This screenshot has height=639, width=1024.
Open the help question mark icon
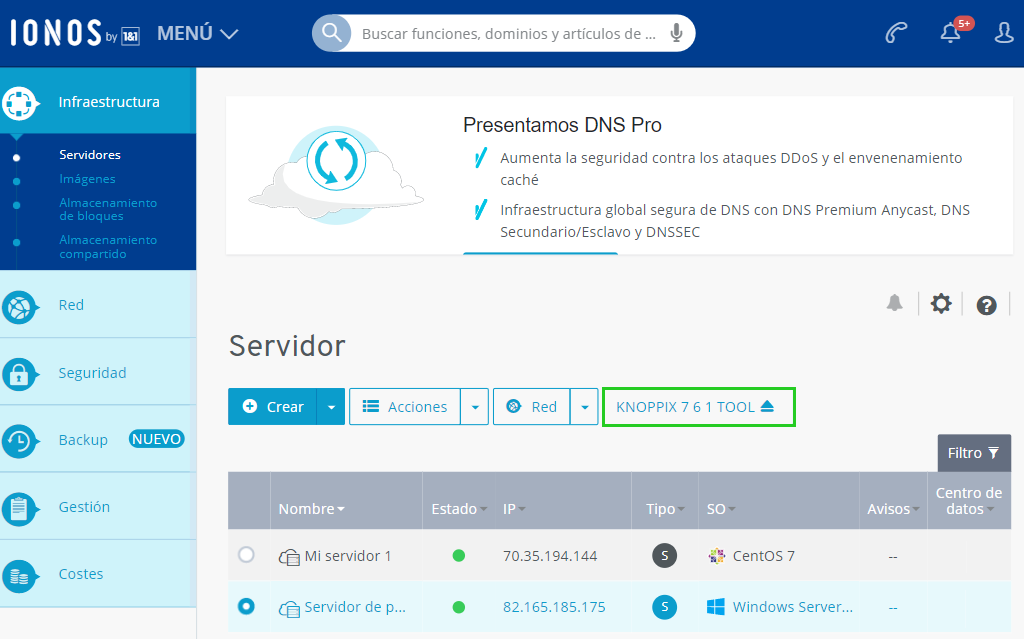pyautogui.click(x=986, y=305)
